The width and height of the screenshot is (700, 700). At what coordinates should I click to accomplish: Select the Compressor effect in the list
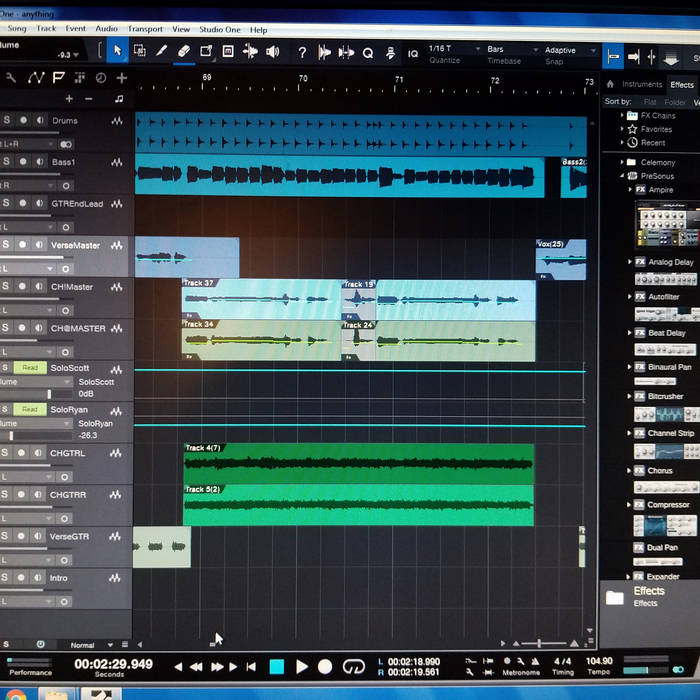pyautogui.click(x=667, y=505)
